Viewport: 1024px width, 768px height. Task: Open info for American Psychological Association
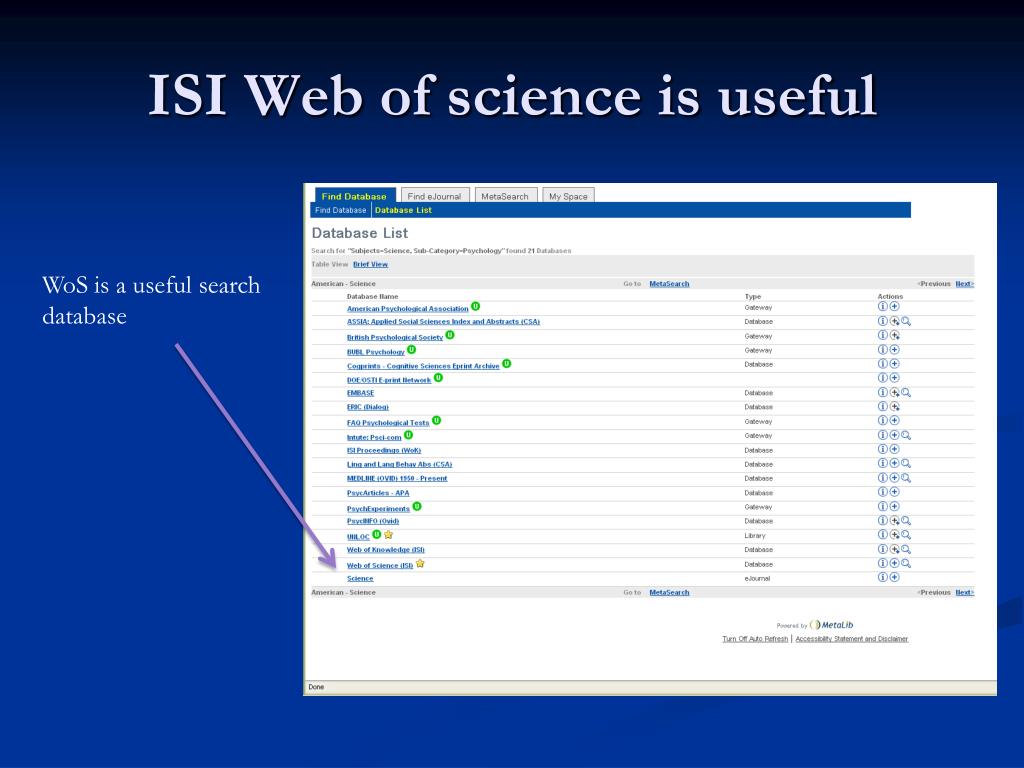point(882,306)
